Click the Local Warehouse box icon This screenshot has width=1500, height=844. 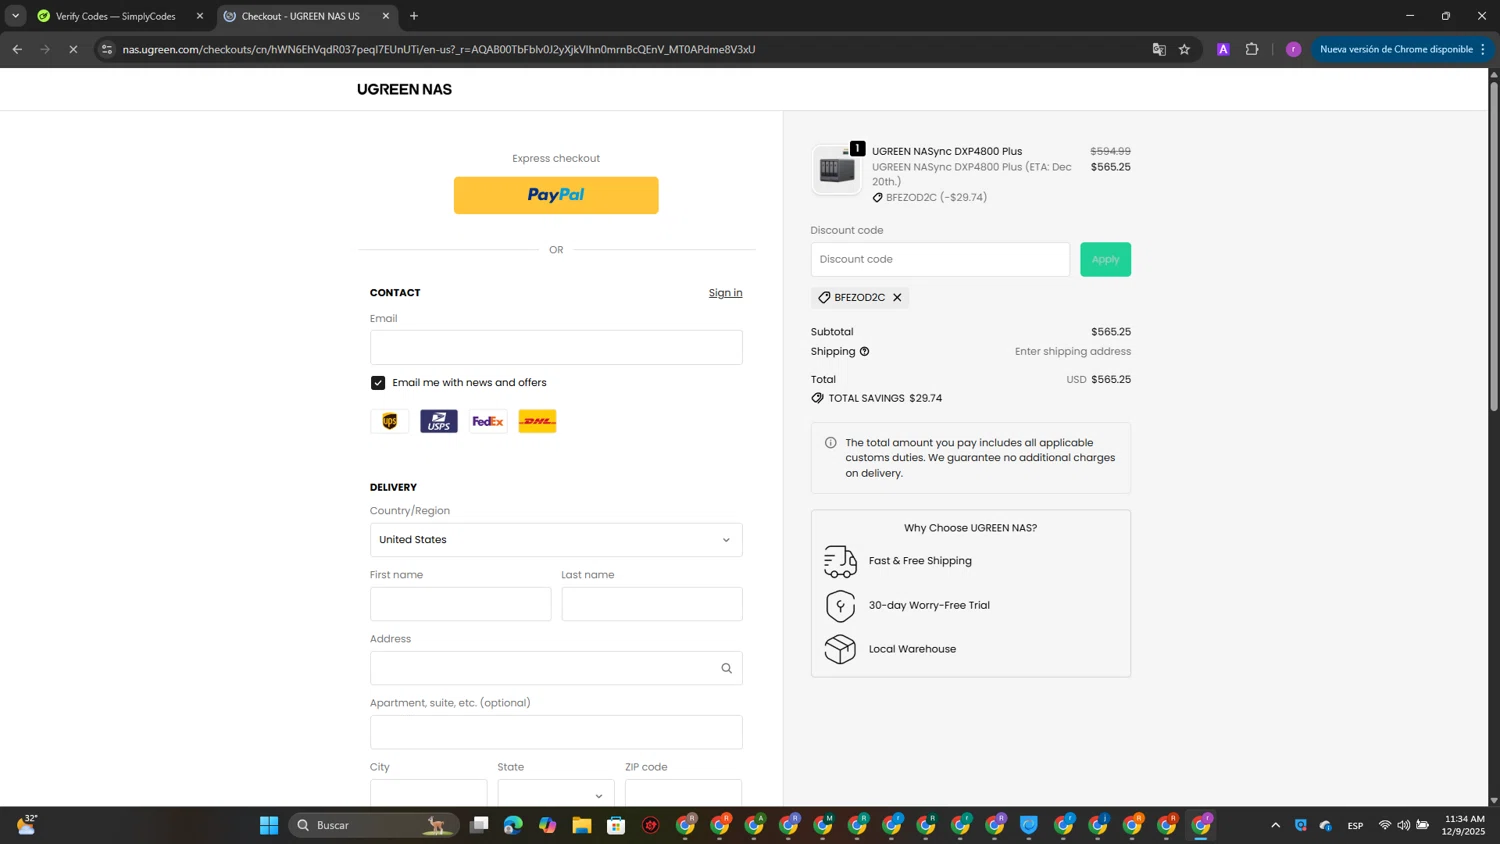coord(840,649)
